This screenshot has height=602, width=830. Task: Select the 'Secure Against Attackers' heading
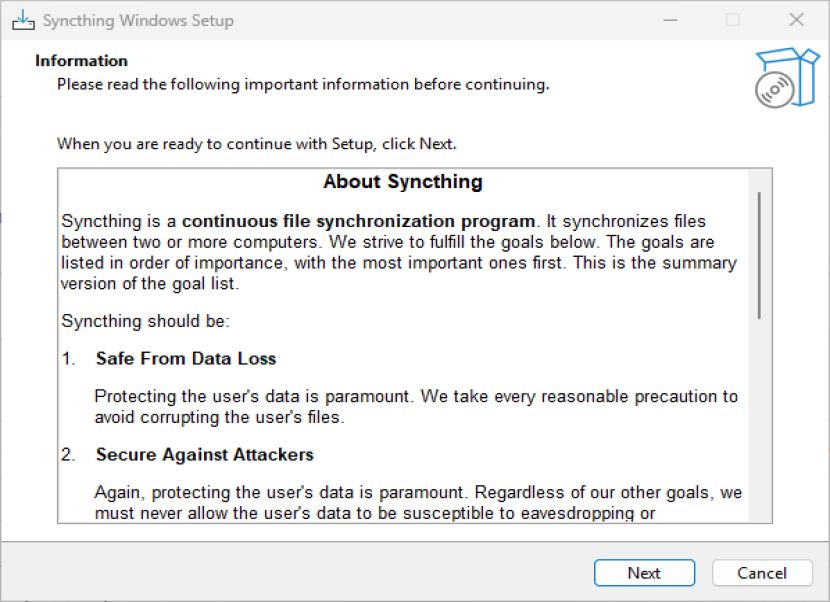pos(204,455)
